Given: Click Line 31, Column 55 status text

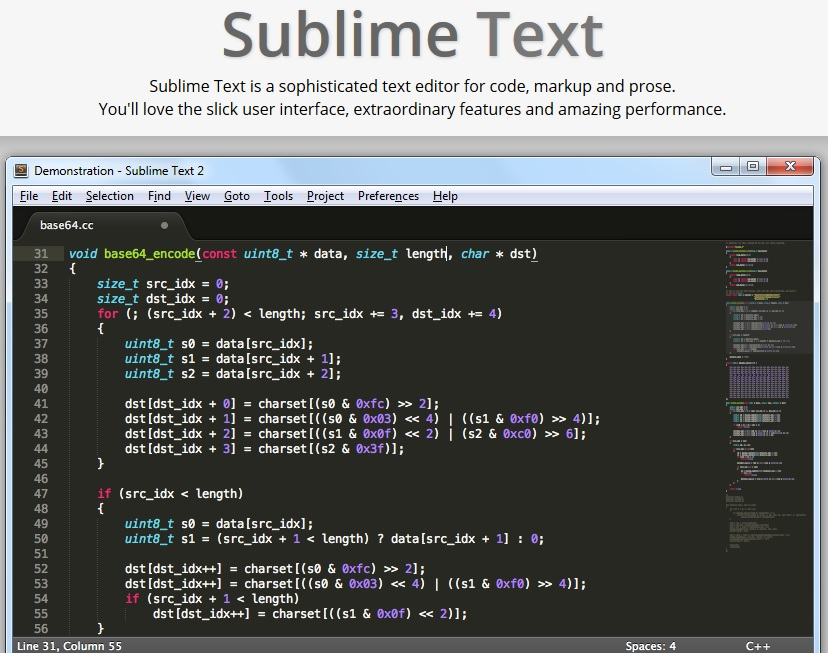Looking at the screenshot, I should coord(69,646).
